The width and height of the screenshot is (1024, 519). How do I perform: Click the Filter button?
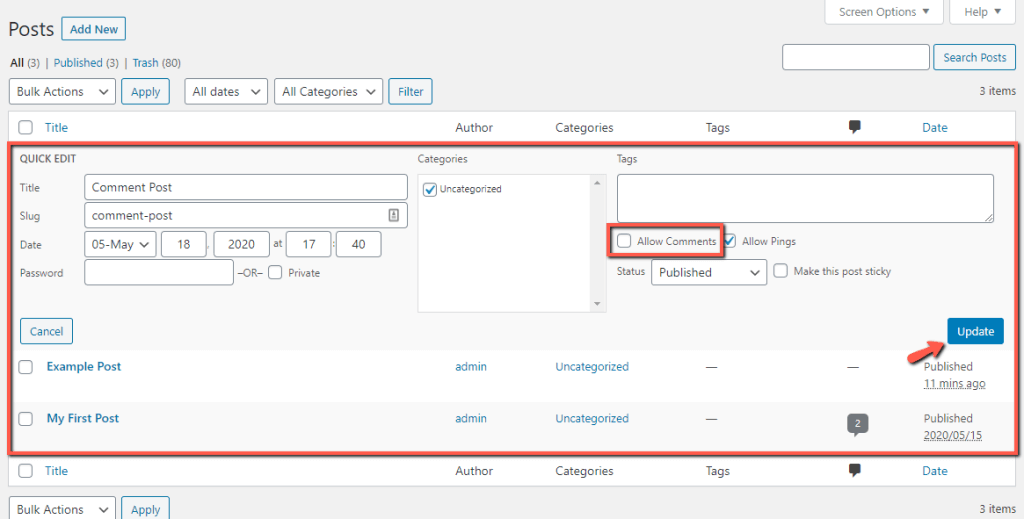click(x=410, y=91)
